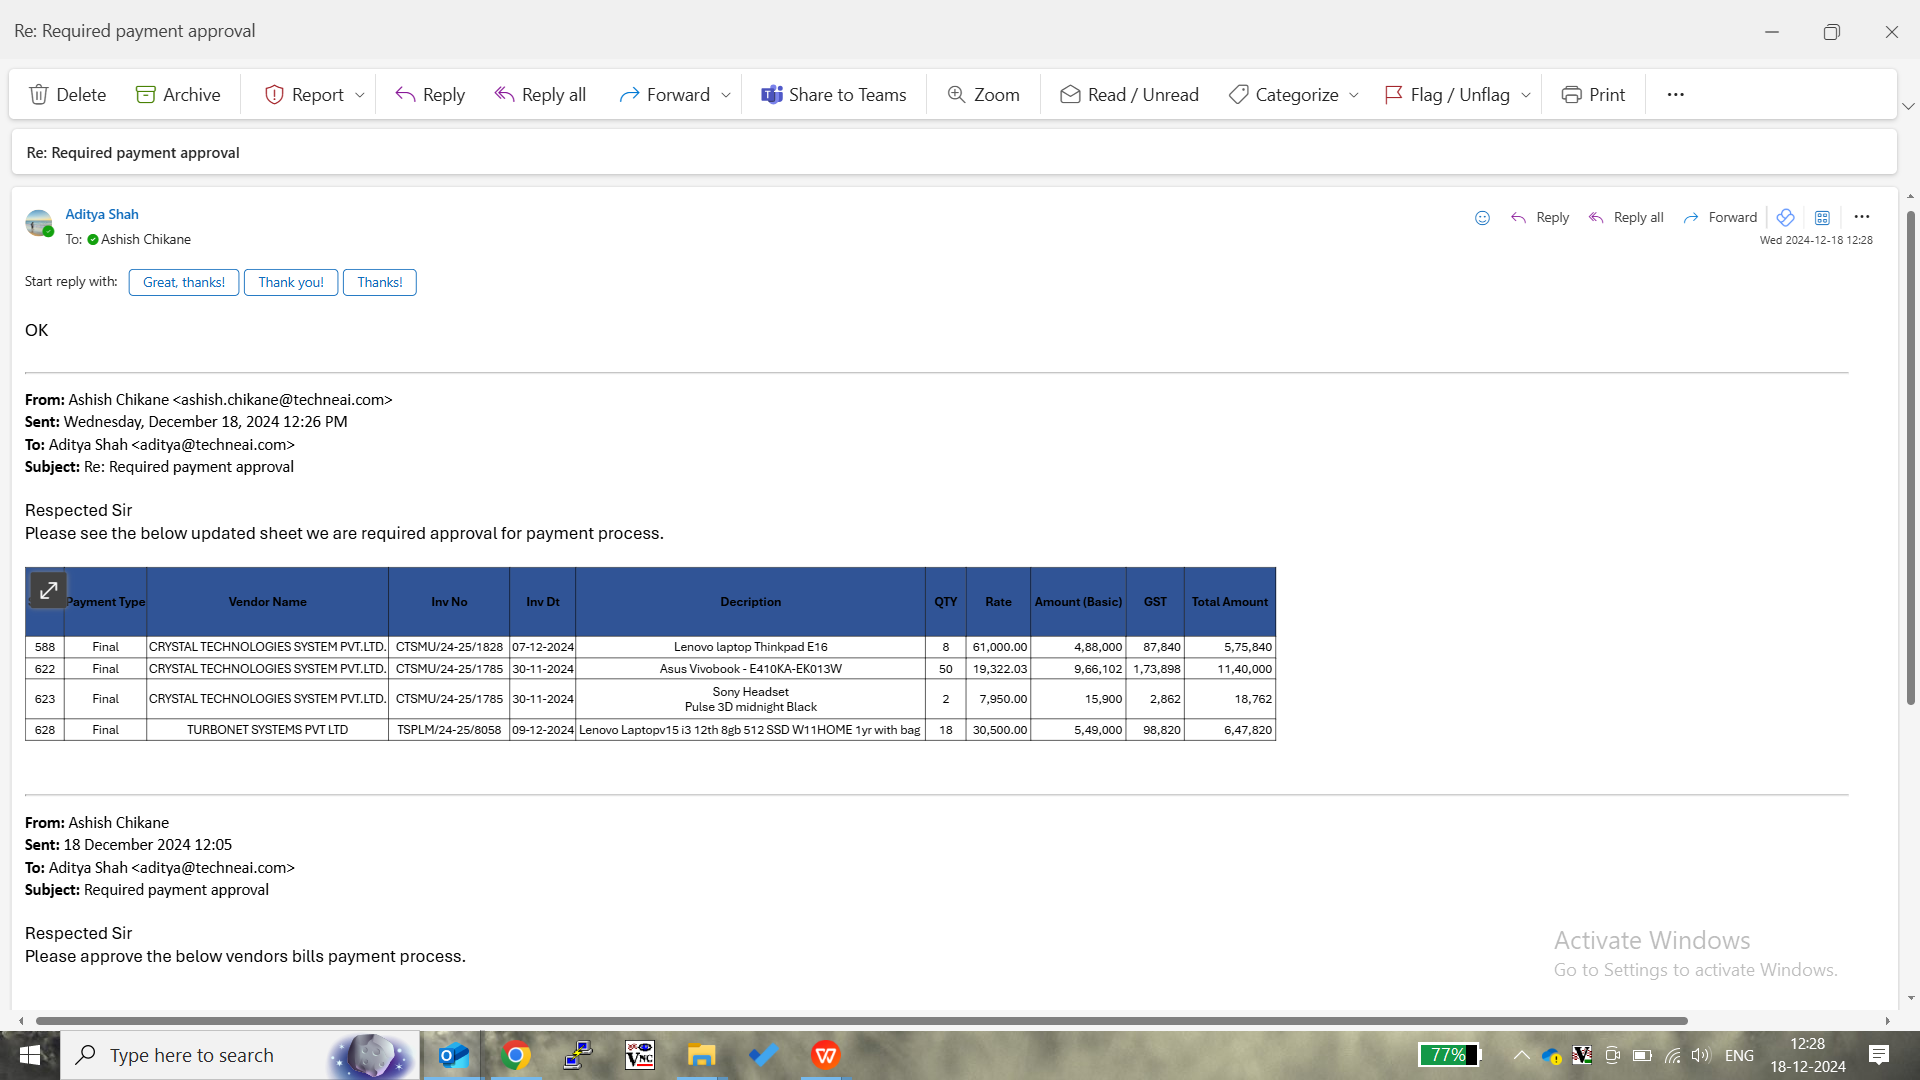
Task: Open WPS Office from the taskbar
Action: [826, 1055]
